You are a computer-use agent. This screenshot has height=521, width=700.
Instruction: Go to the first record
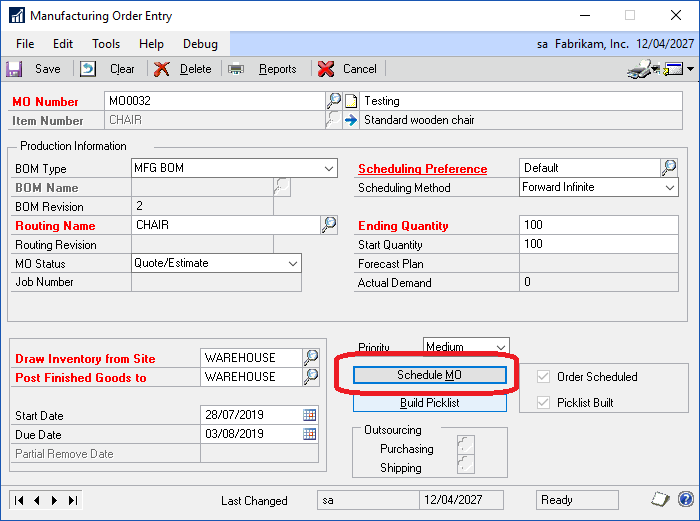(19, 500)
